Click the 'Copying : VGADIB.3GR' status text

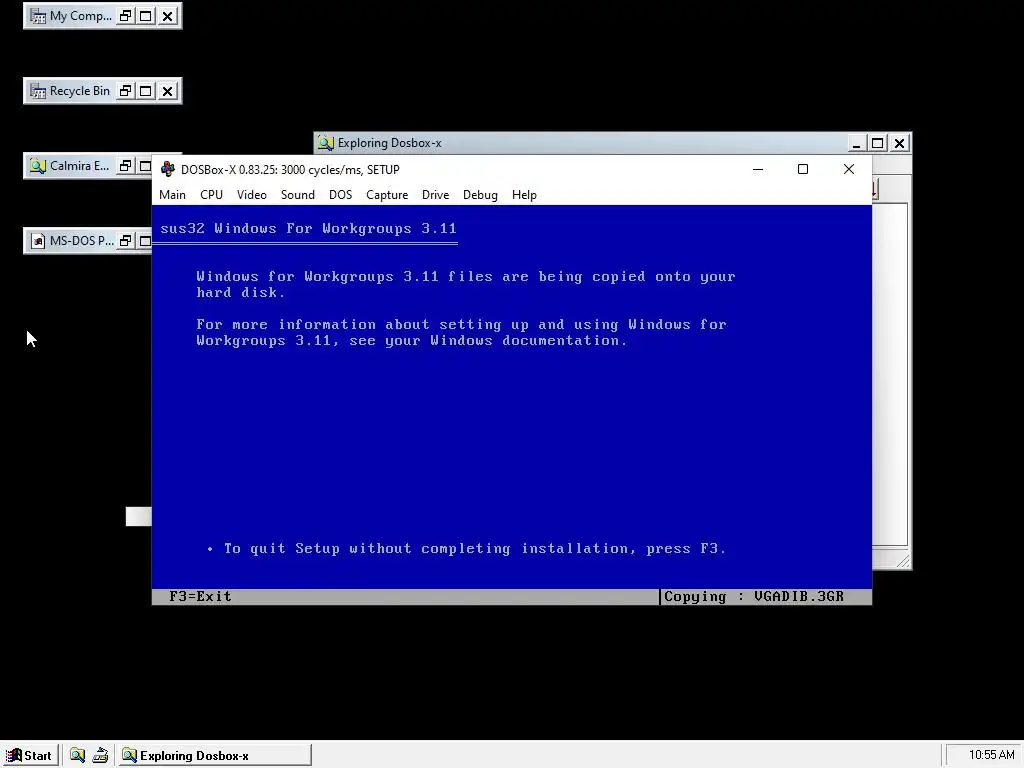coord(754,596)
